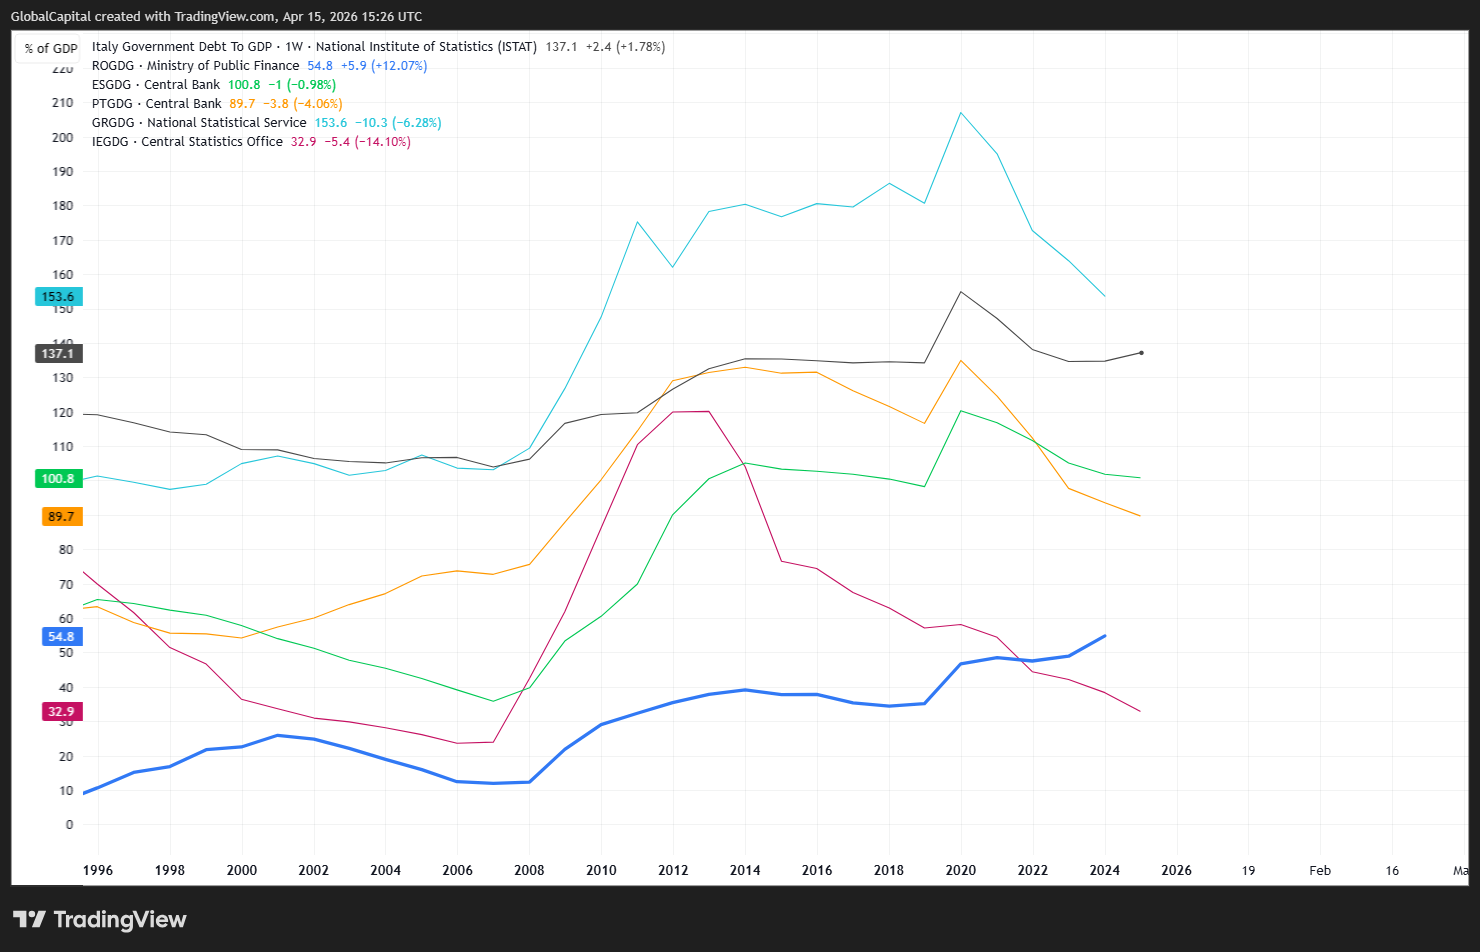1480x952 pixels.
Task: Select the blue 54.8 value tag
Action: pos(61,637)
